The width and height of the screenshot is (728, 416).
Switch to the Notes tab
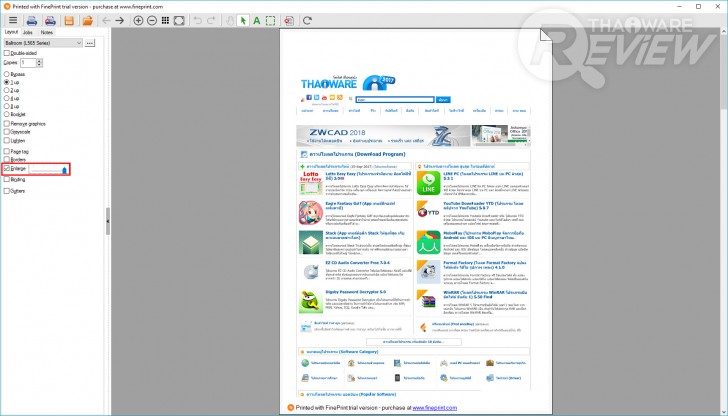(46, 32)
